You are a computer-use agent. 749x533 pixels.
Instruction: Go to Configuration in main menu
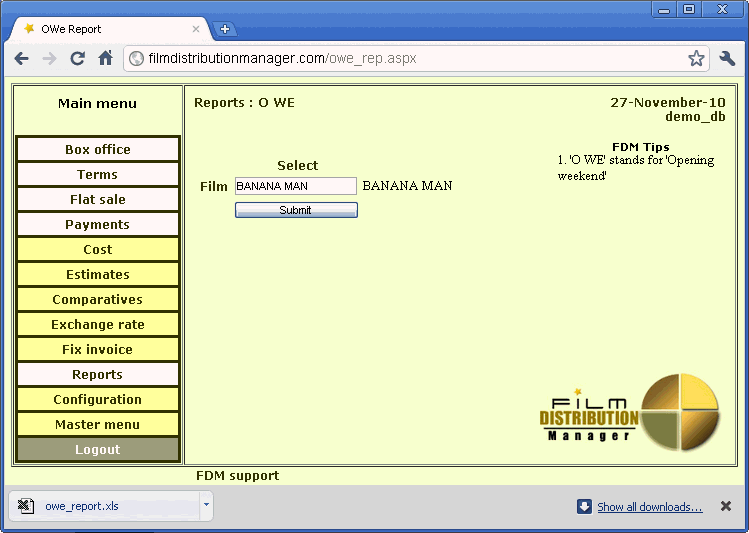[98, 399]
